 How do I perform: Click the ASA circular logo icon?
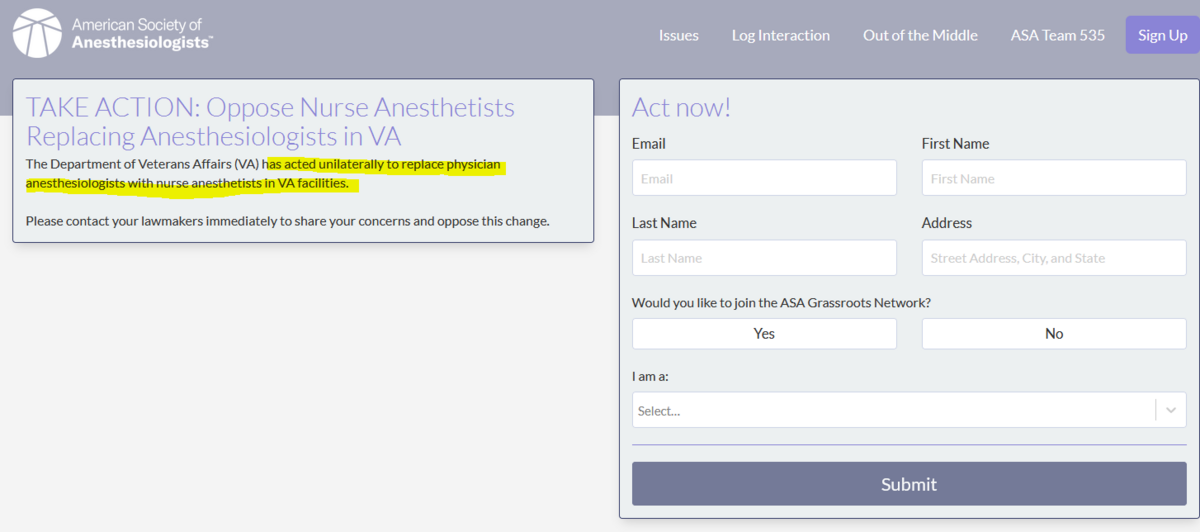tap(37, 33)
